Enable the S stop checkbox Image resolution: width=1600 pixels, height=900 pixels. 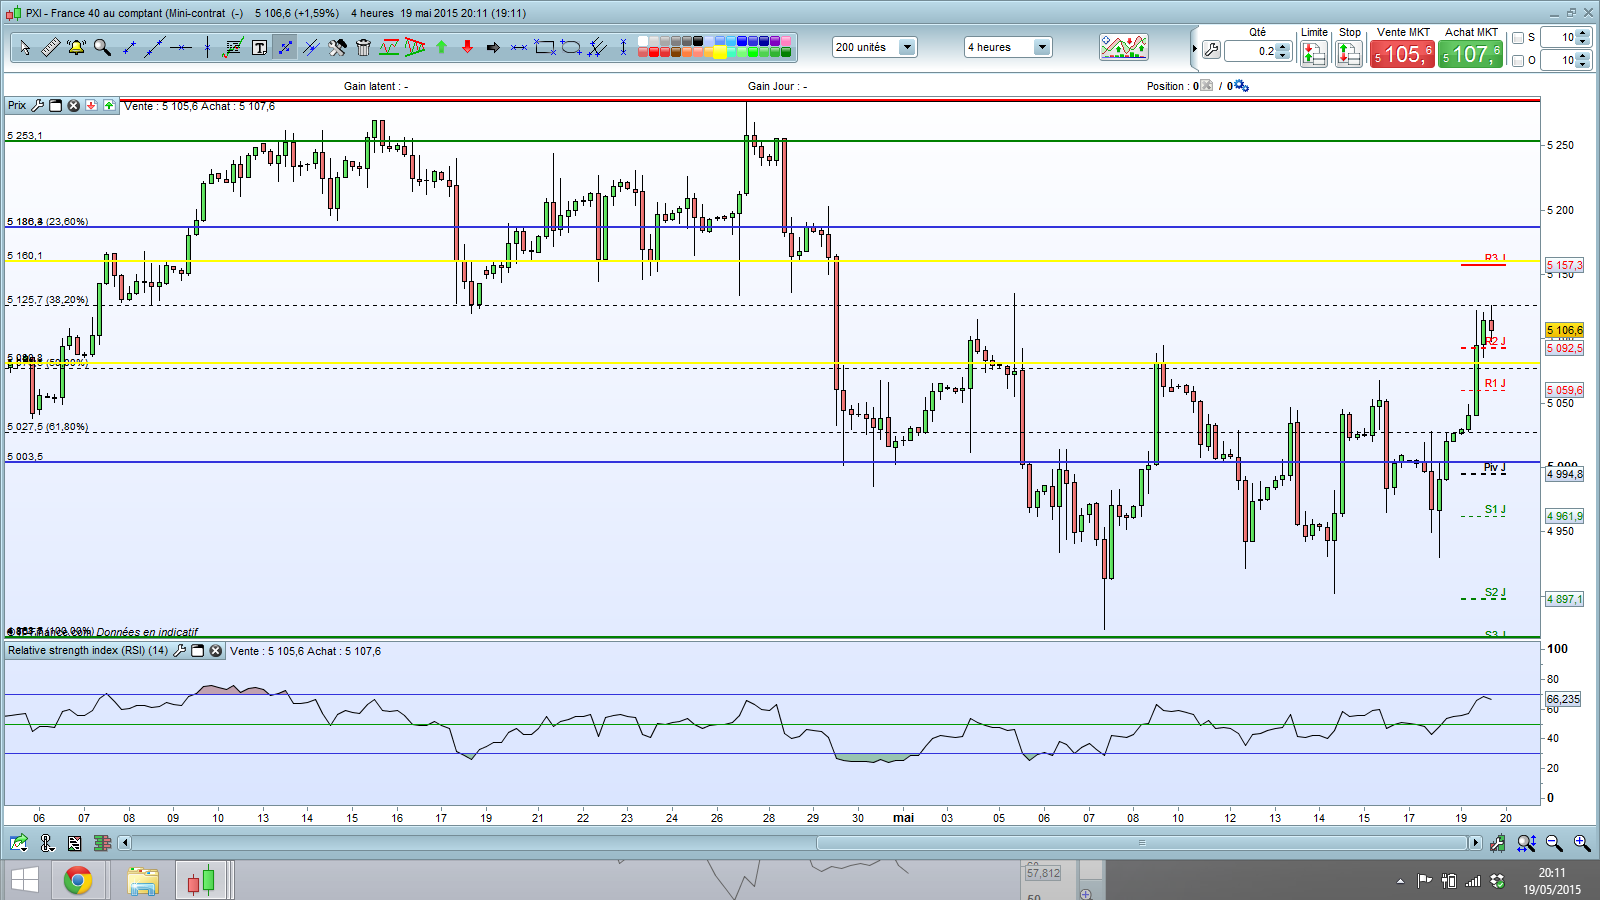[x=1518, y=37]
